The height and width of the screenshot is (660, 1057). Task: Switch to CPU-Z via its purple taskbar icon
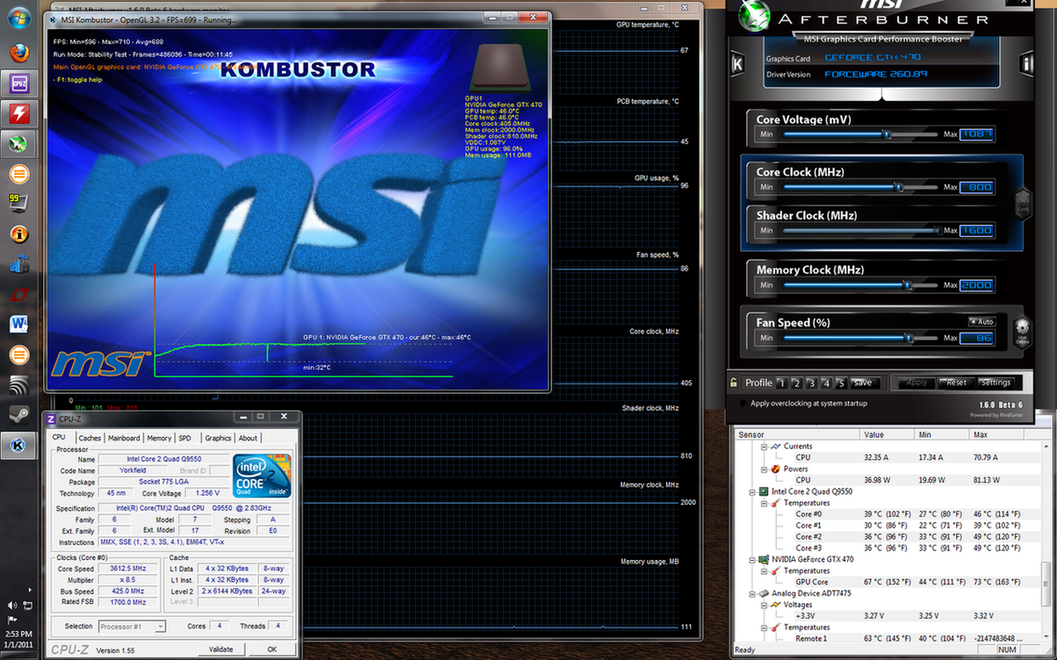tap(19, 83)
